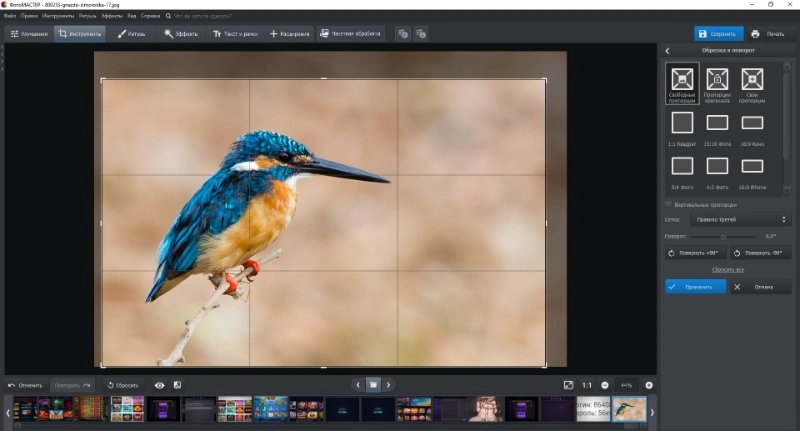
Task: Click the Применить button
Action: [695, 287]
